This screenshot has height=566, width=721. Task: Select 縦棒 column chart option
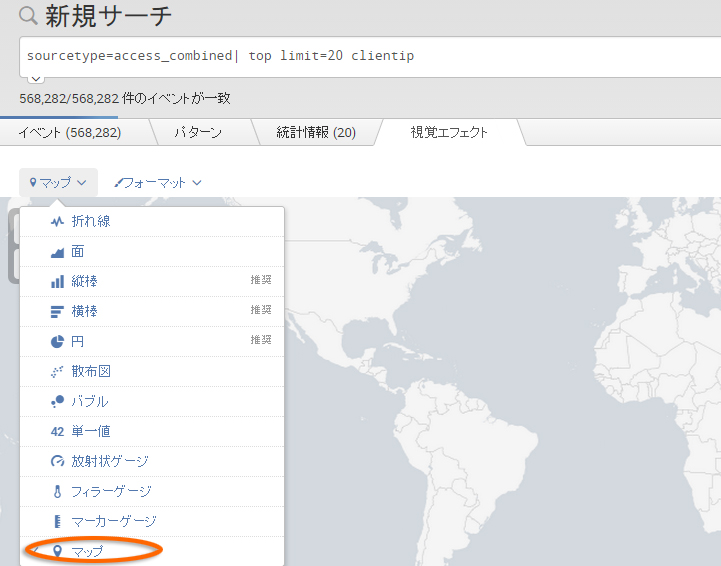[x=152, y=281]
